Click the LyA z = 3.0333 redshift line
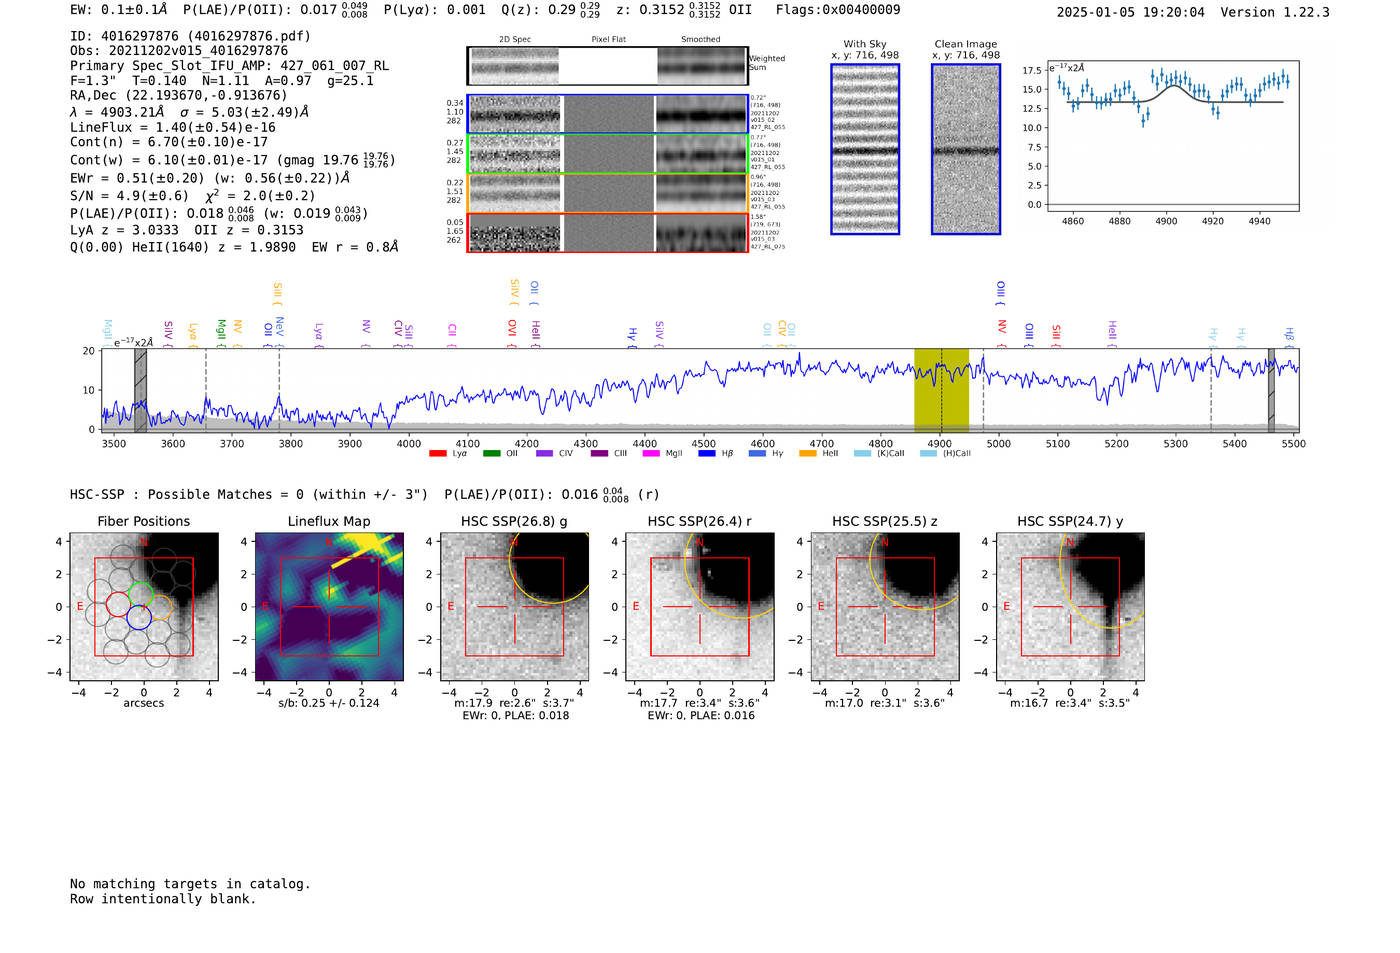Image resolution: width=1400 pixels, height=953 pixels. click(124, 230)
